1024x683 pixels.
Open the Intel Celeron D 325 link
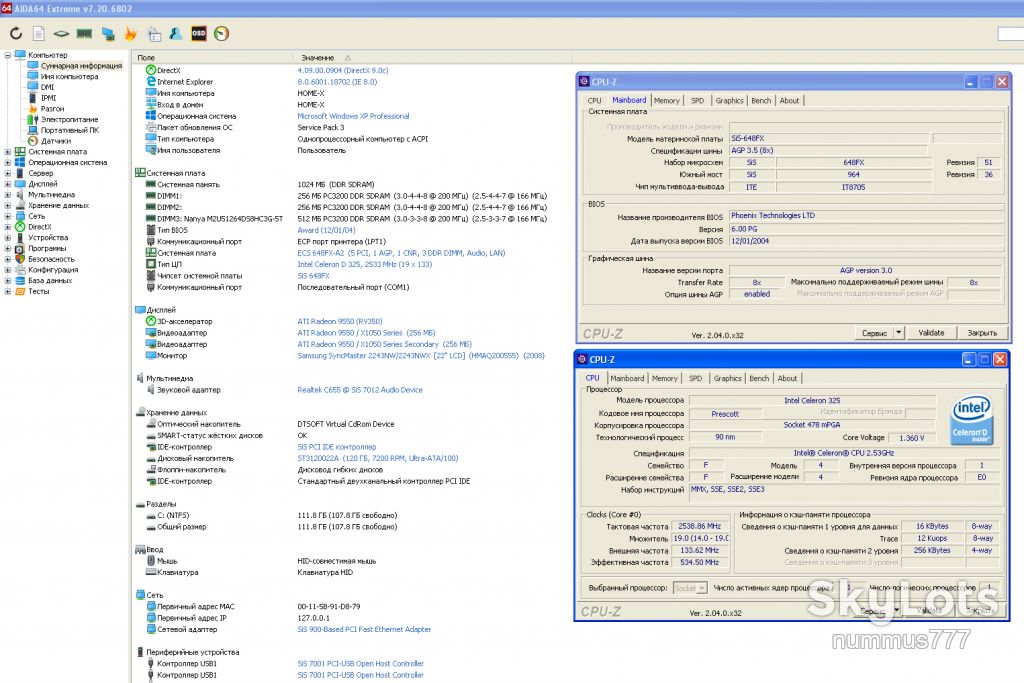tap(364, 264)
